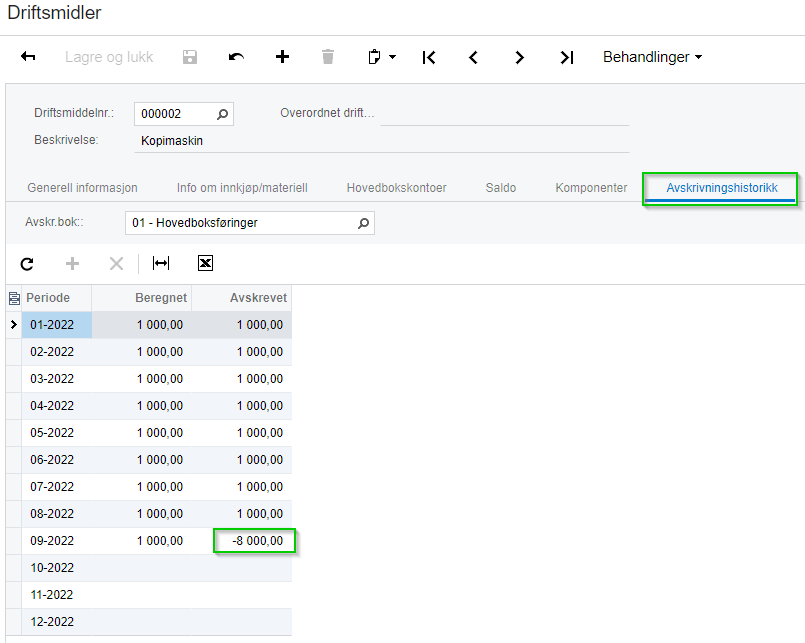This screenshot has width=805, height=643.
Task: Select the 05-2022 period cell
Action: (x=56, y=432)
